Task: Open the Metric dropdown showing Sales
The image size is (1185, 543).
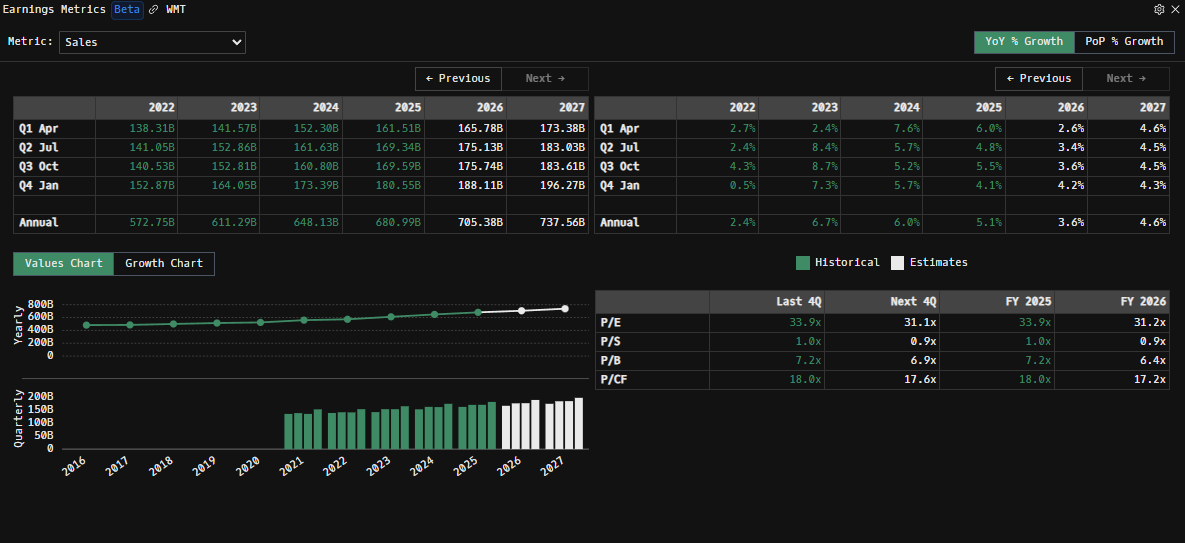Action: pos(152,42)
